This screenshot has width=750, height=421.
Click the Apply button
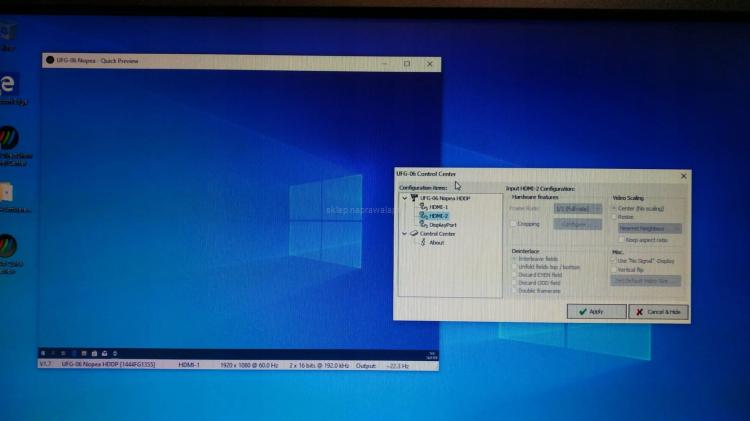pos(596,311)
